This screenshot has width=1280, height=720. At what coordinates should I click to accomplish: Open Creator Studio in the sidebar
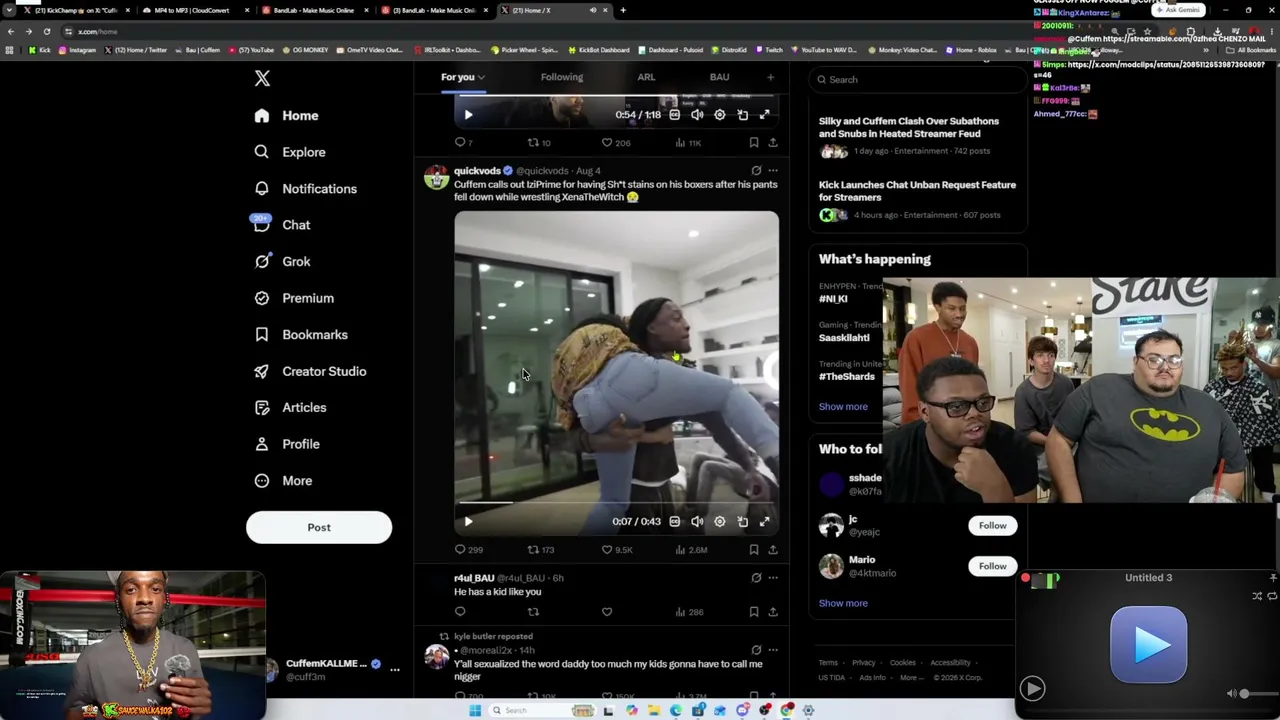310,371
